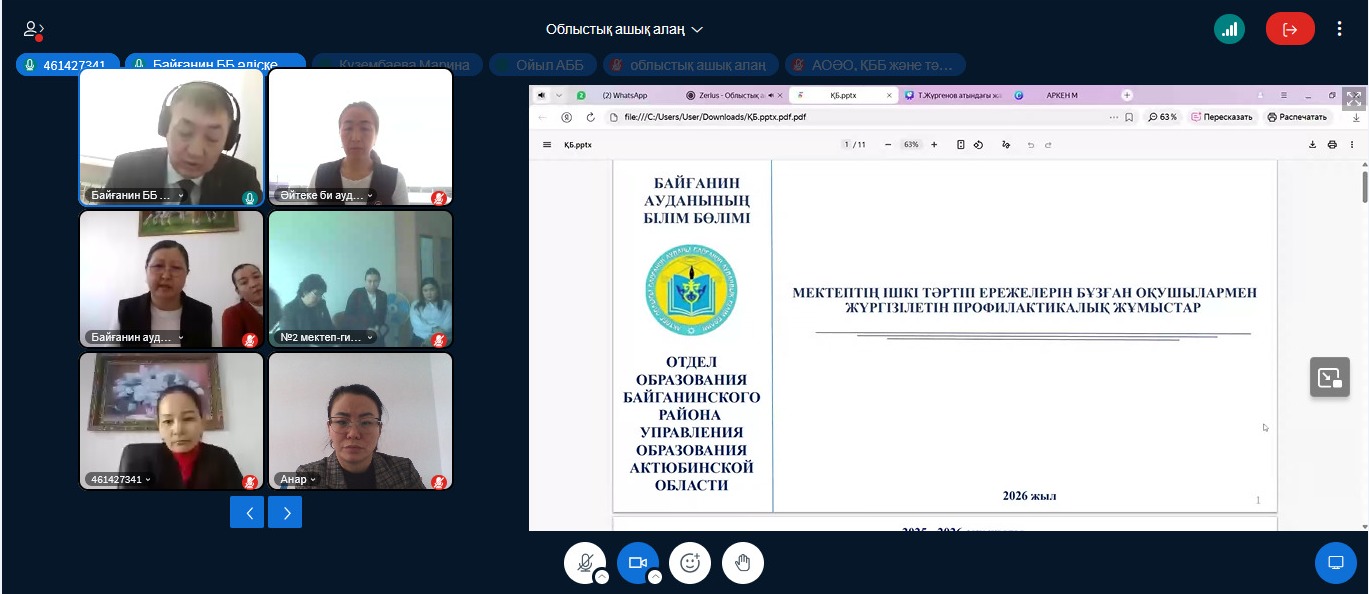Open the smiley reactions button
The width and height of the screenshot is (1369, 594).
[x=689, y=563]
